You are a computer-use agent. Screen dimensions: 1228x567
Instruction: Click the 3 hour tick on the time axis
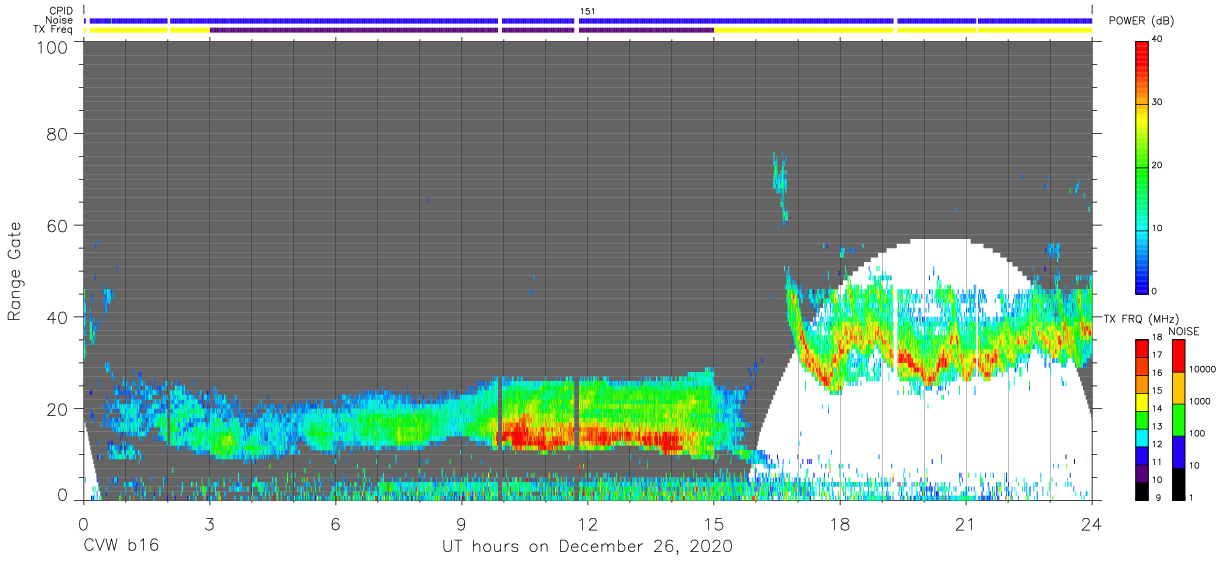click(x=209, y=524)
